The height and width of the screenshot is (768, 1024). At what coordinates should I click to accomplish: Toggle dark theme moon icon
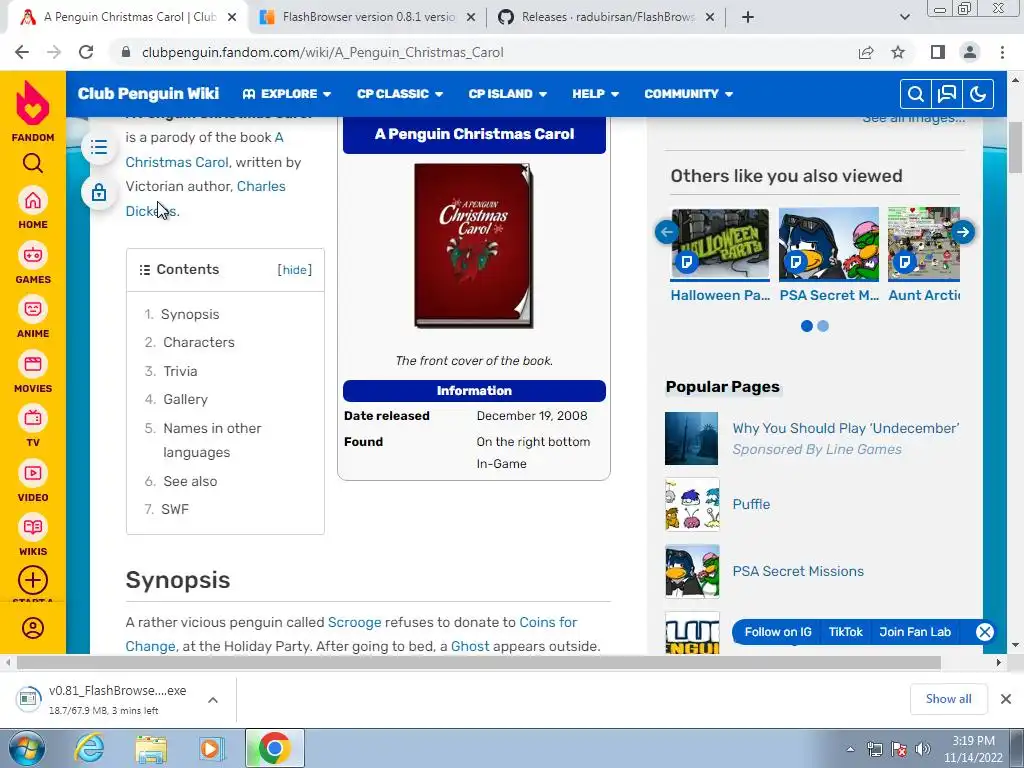tap(978, 94)
